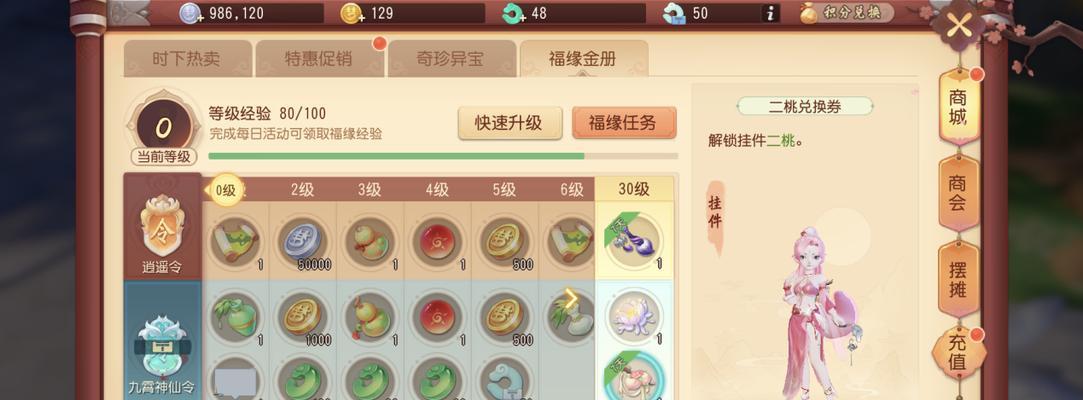Switch to the 时下热卖 tab
Viewport: 1083px width, 400px height.
186,59
